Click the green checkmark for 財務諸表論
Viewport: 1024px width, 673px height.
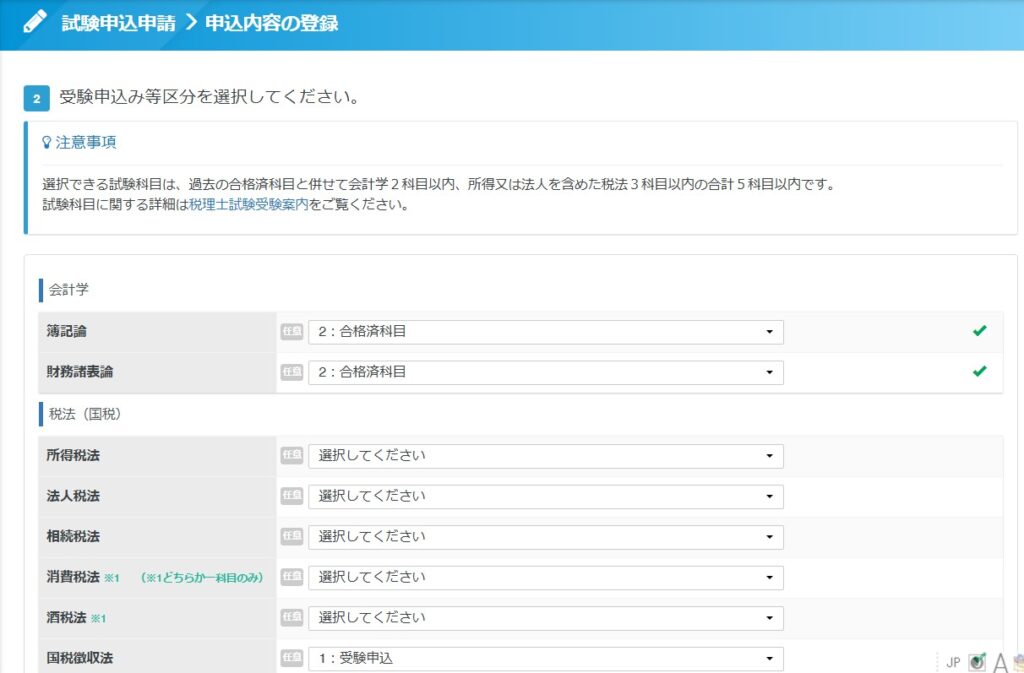pos(979,371)
